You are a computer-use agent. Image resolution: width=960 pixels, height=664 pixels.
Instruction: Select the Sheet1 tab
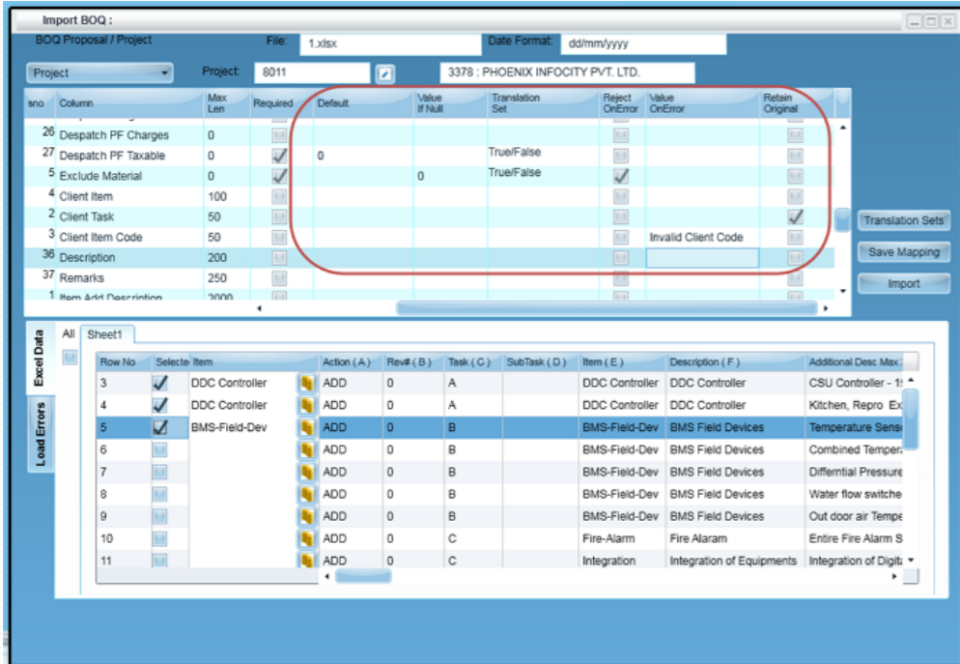105,335
